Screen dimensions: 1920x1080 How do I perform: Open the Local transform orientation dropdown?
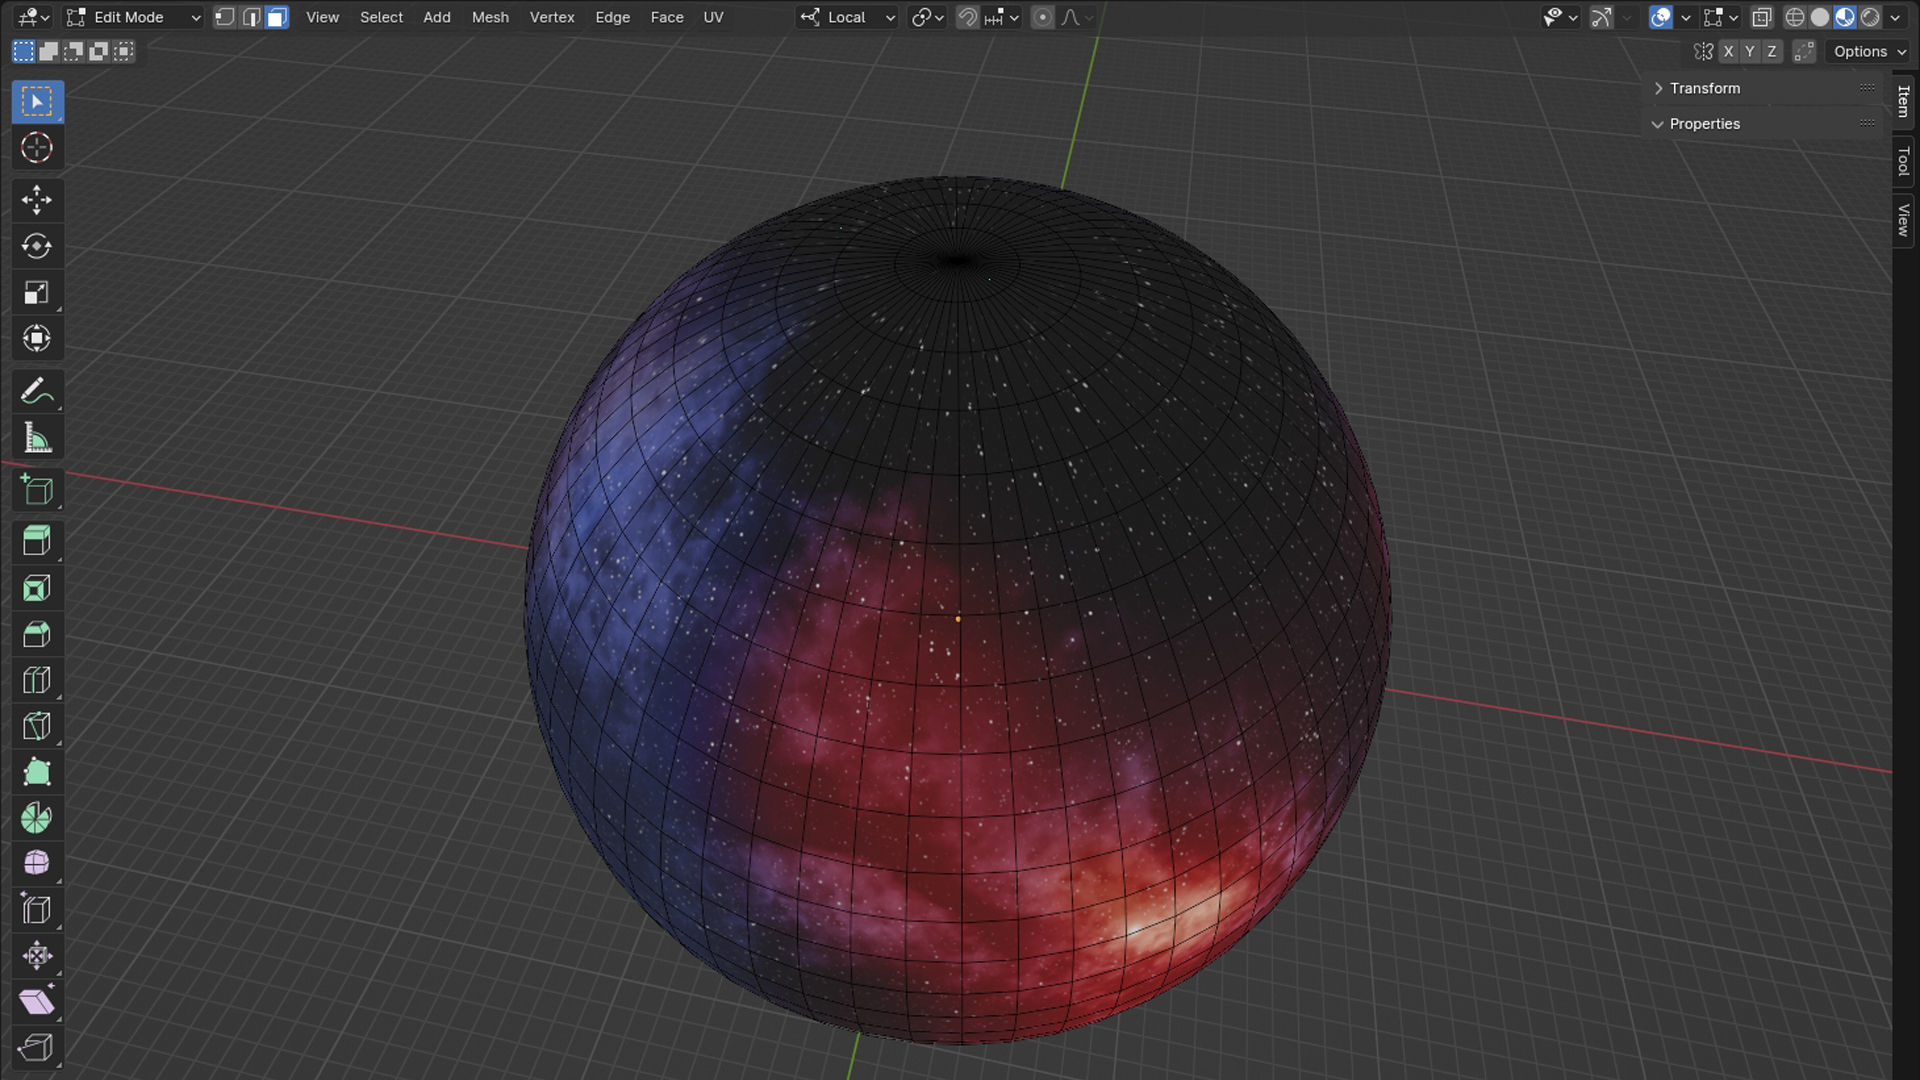pos(847,17)
